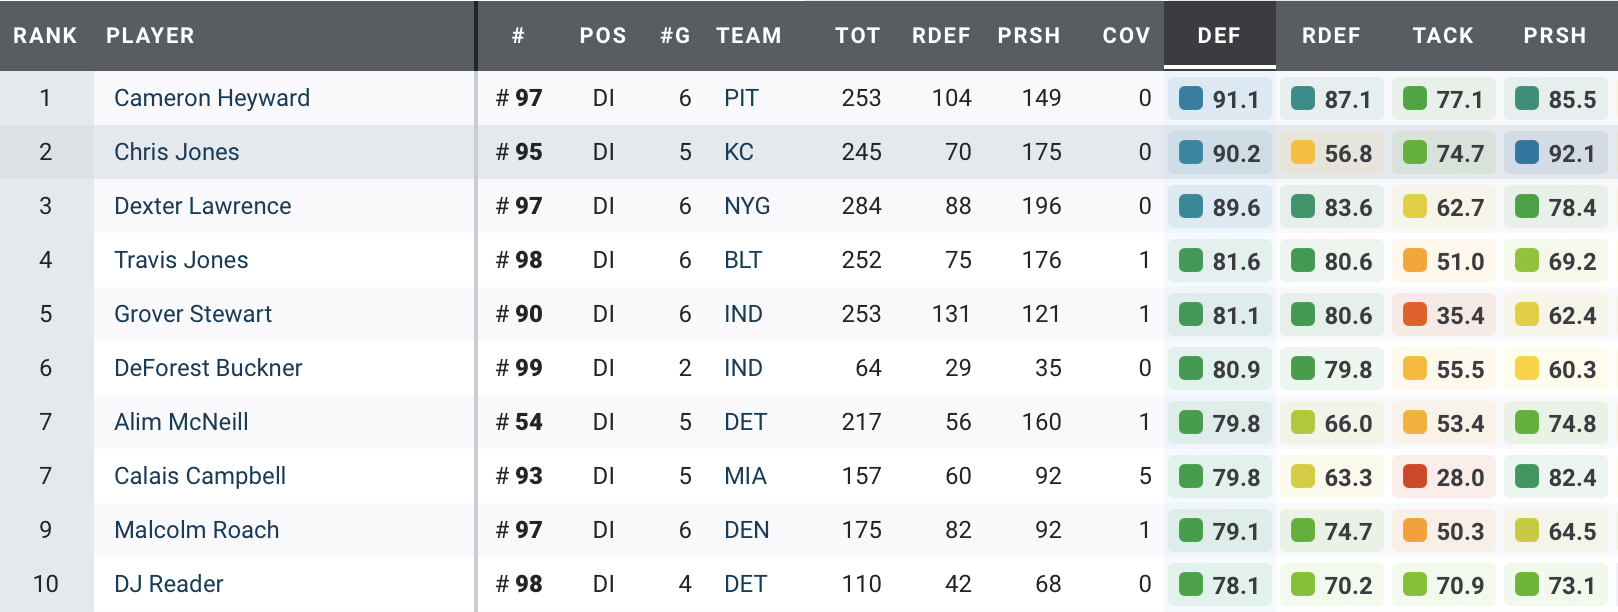Sort by the RANK column header
Image resolution: width=1618 pixels, height=612 pixels.
click(45, 36)
